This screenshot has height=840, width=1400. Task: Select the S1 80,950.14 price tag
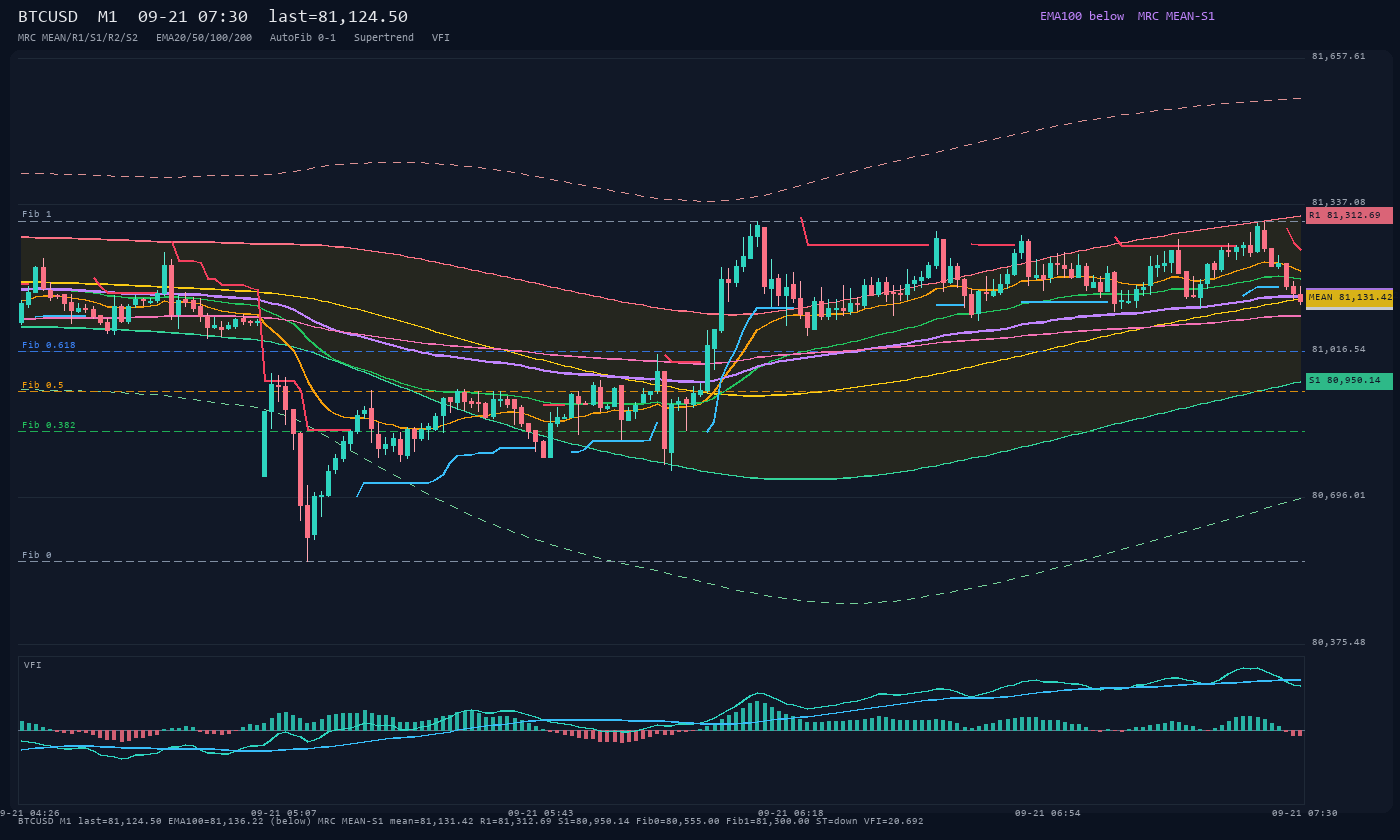1349,380
